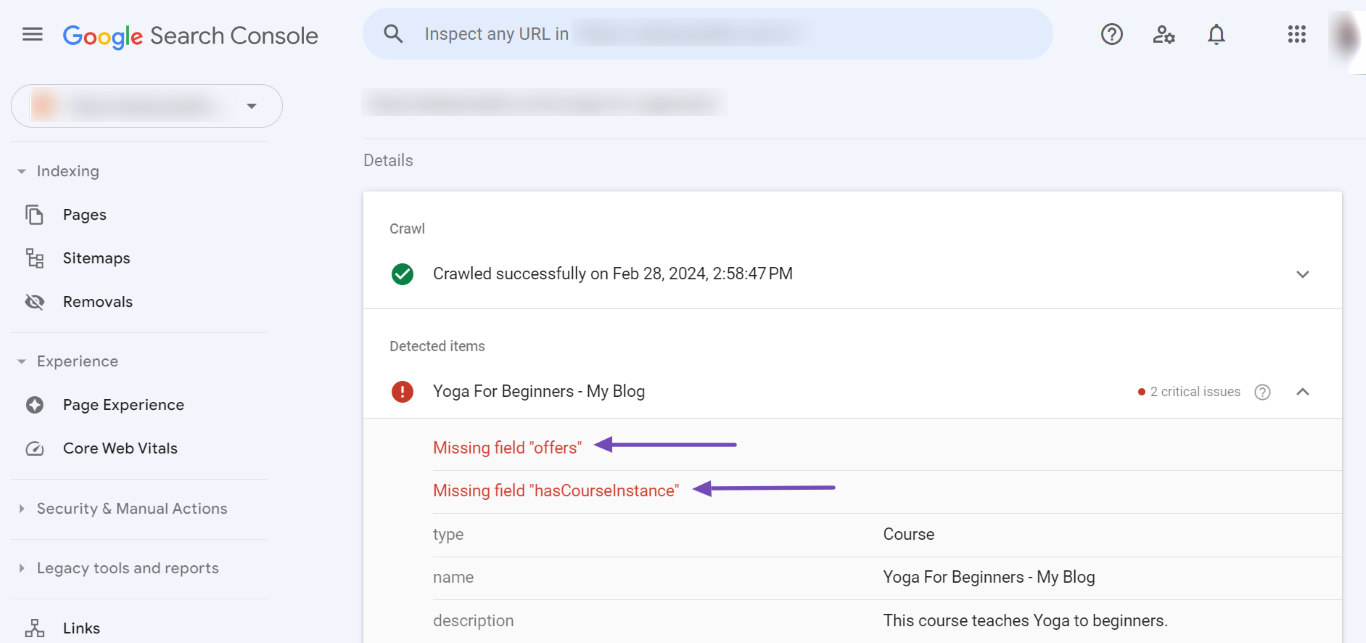The width and height of the screenshot is (1366, 643).
Task: Expand the Crawl details chevron
Action: (x=1303, y=274)
